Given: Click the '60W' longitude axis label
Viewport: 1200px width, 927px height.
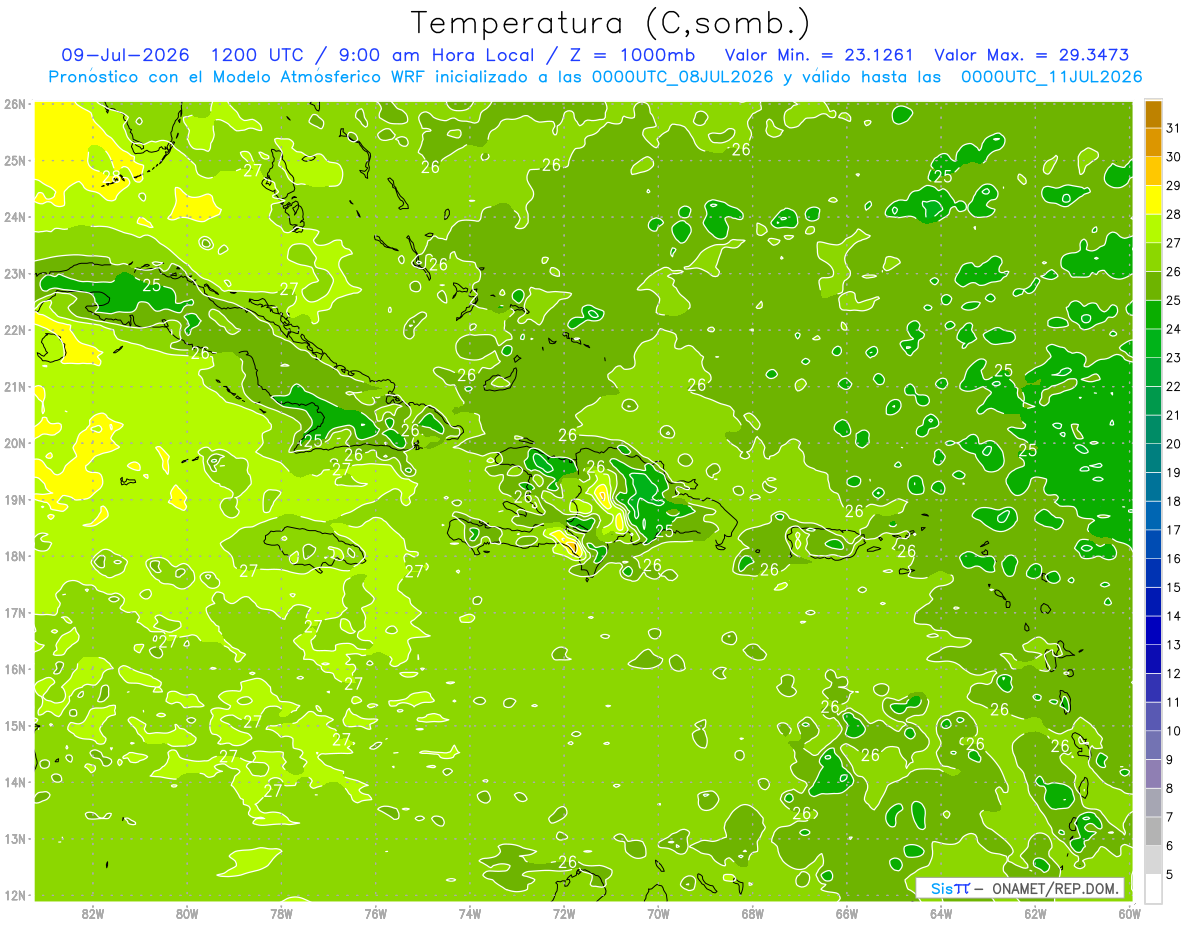Looking at the screenshot, I should pos(1129,913).
